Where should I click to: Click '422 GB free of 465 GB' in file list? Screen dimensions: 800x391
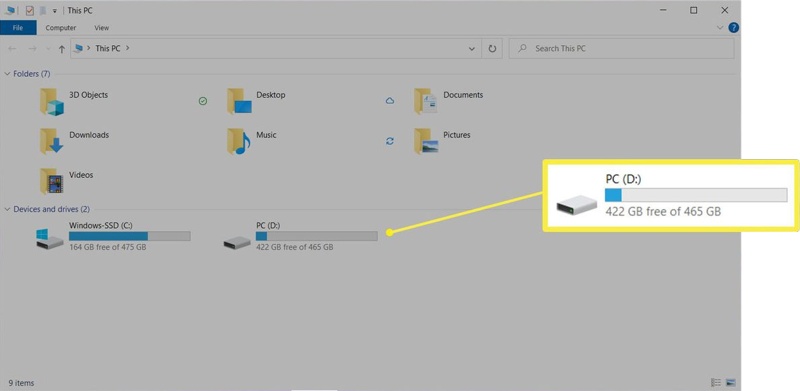(x=294, y=247)
